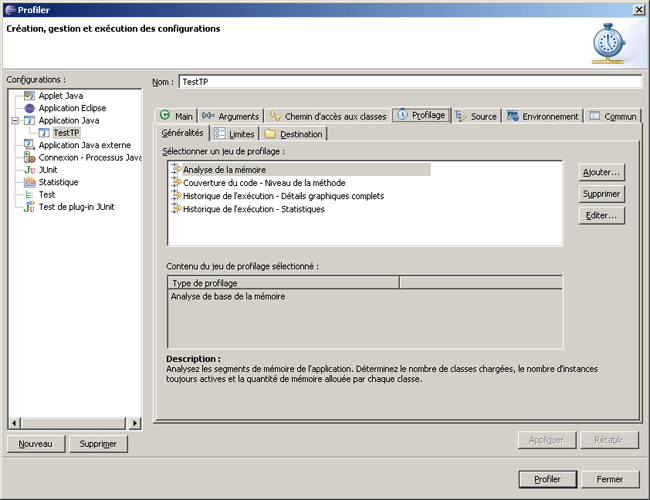Click the Application Eclipse sphere icon
This screenshot has width=650, height=500.
point(30,108)
